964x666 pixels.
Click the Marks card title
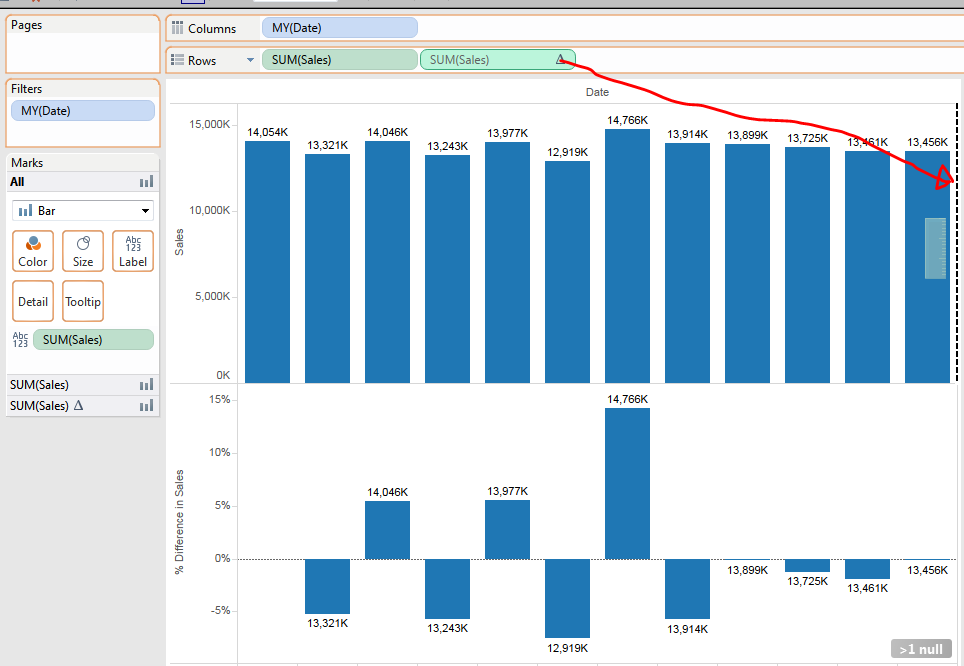pyautogui.click(x=27, y=162)
